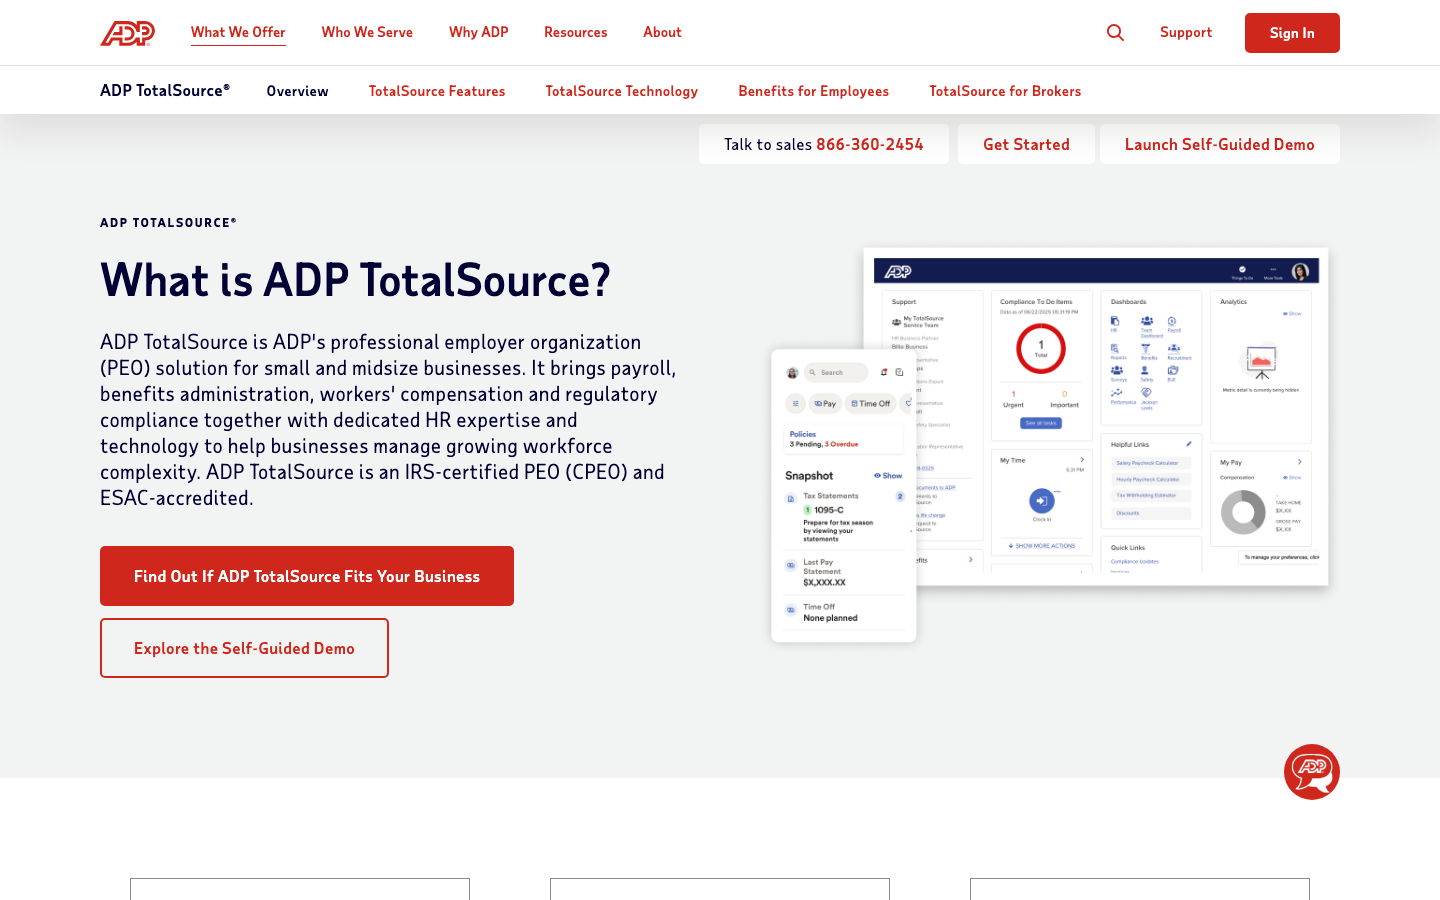The width and height of the screenshot is (1440, 900).
Task: Open TotalSource for Brokers tab
Action: (1005, 91)
